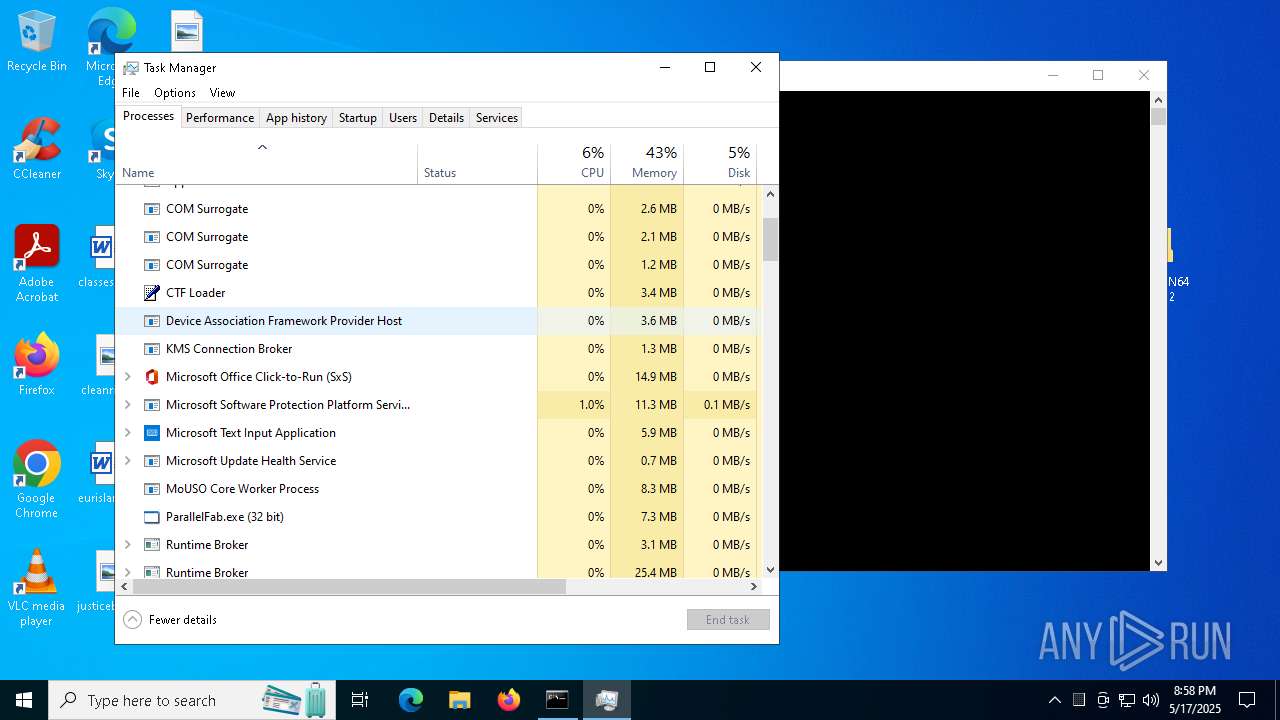Viewport: 1280px width, 720px height.
Task: Click the scroll-down arrow in the console window
Action: point(1159,563)
